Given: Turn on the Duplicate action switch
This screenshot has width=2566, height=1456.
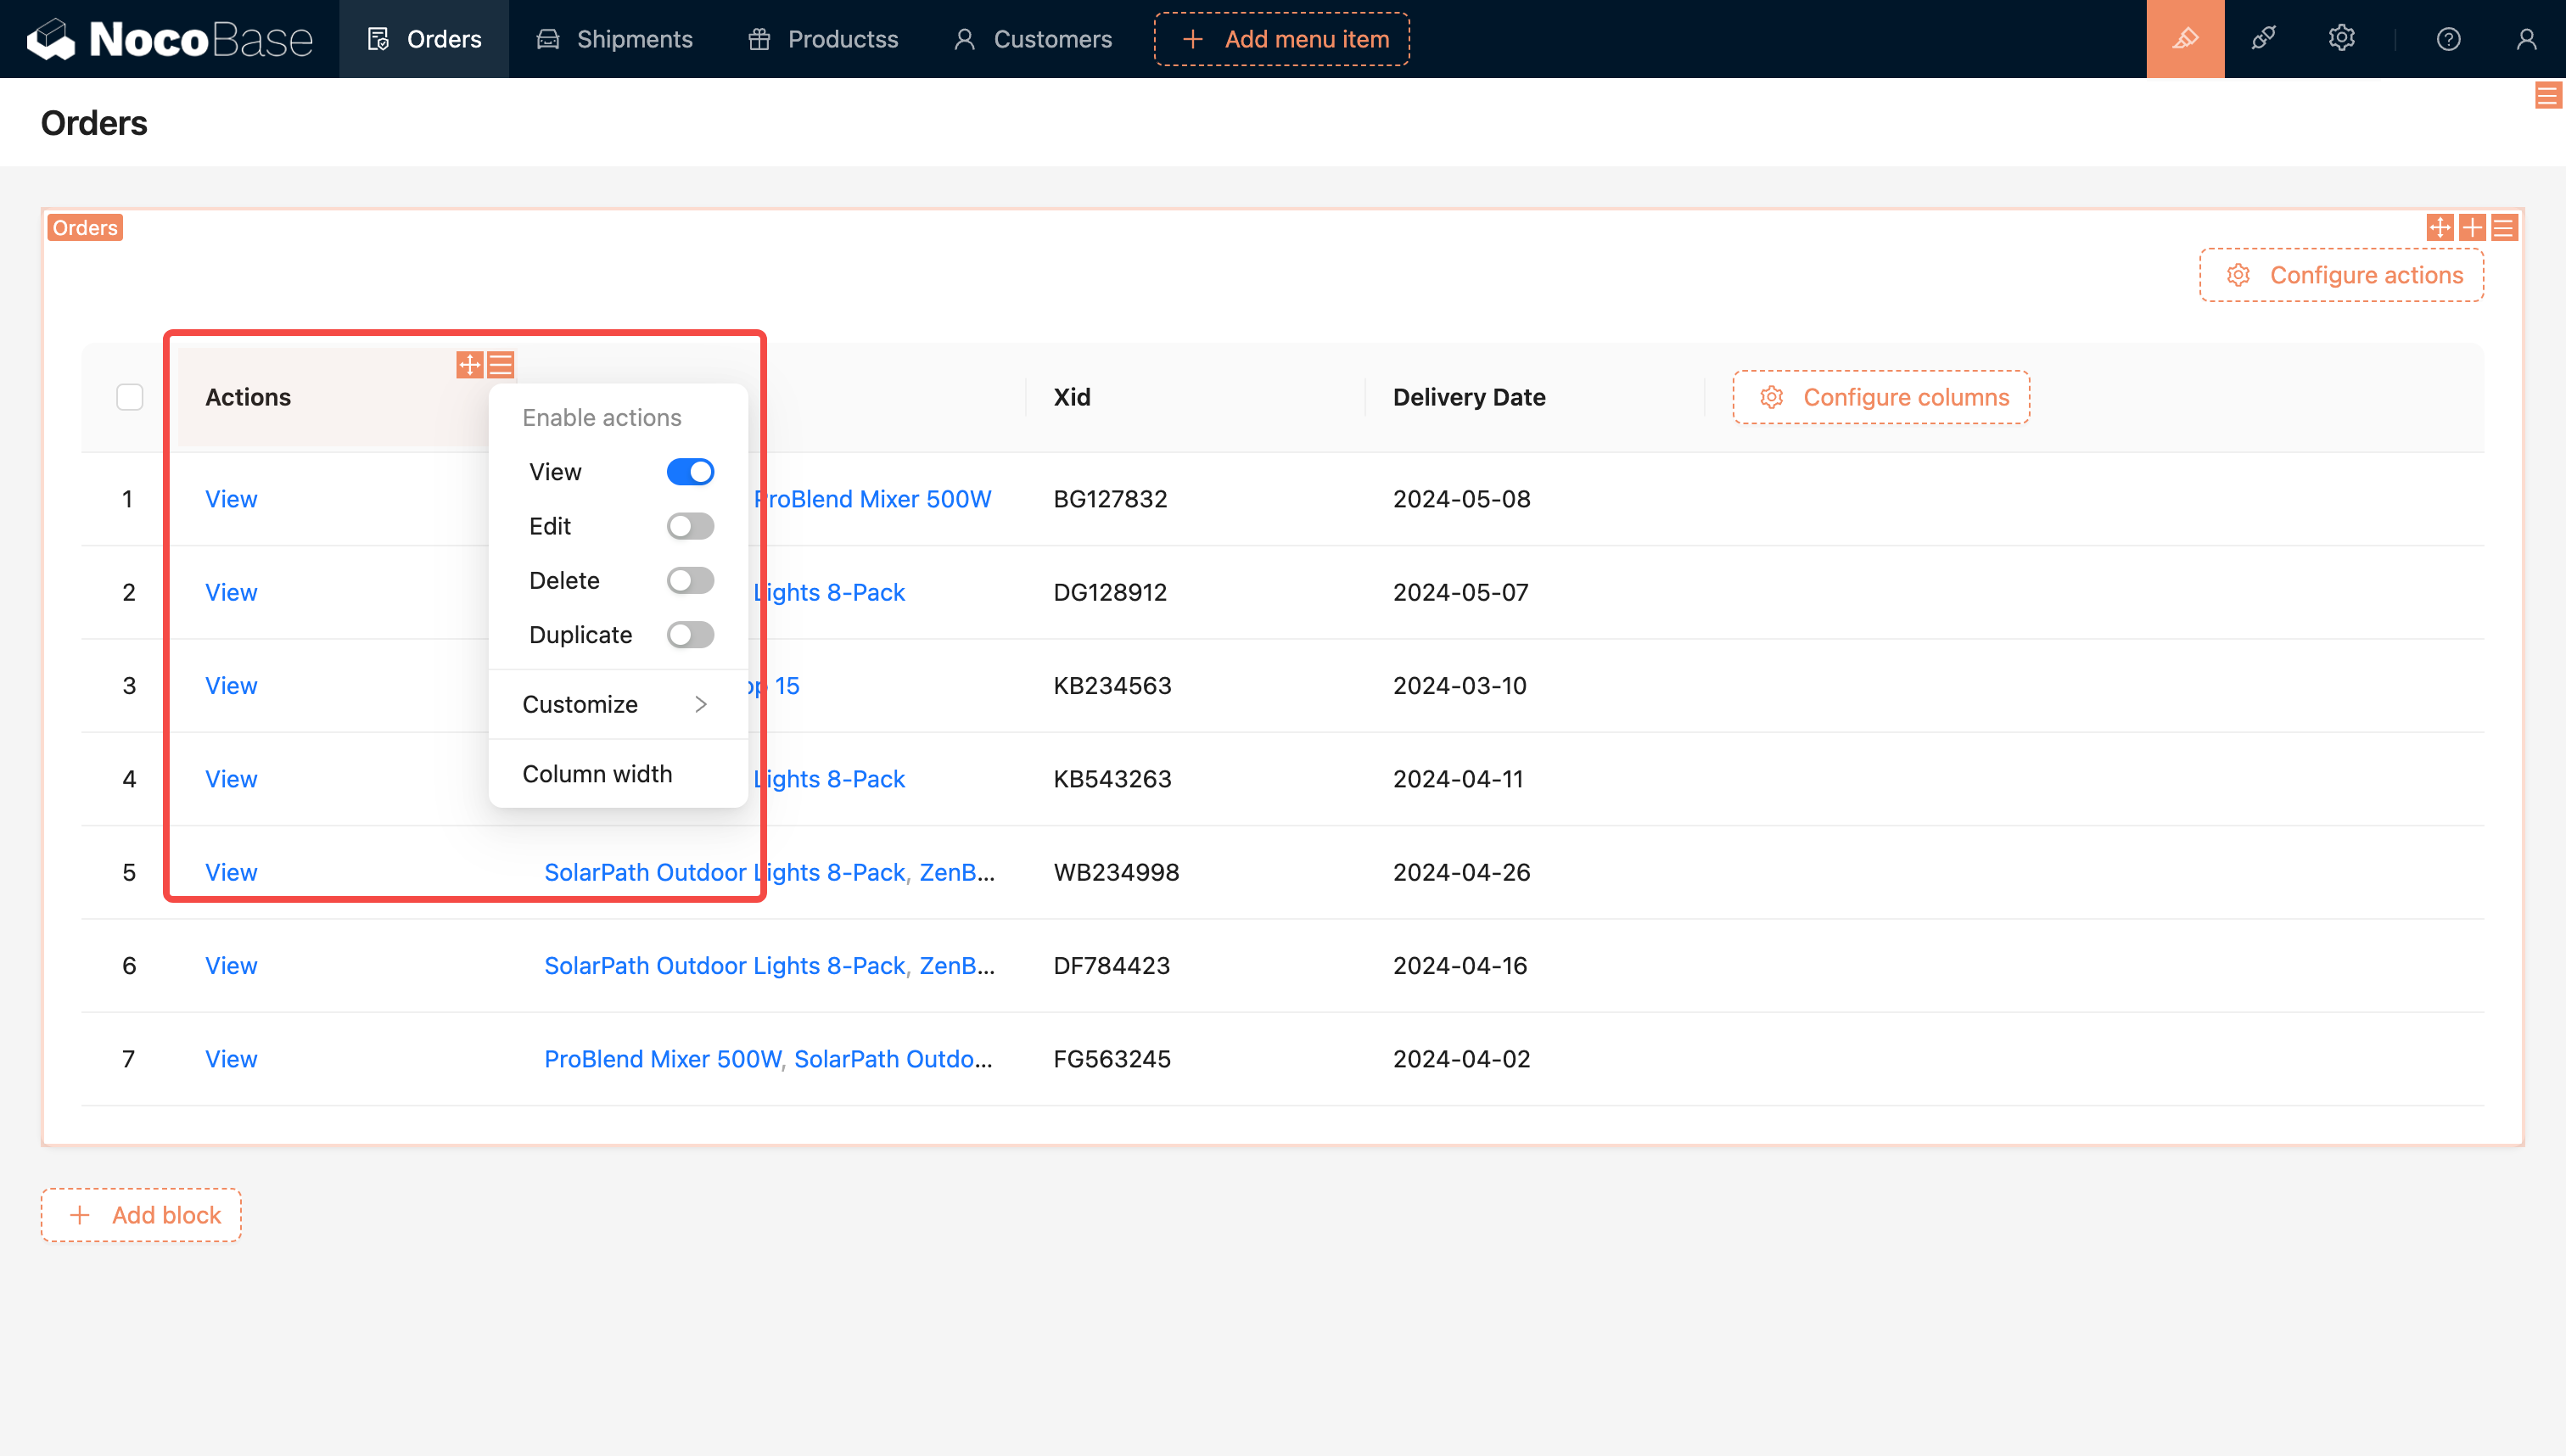Looking at the screenshot, I should tap(690, 635).
